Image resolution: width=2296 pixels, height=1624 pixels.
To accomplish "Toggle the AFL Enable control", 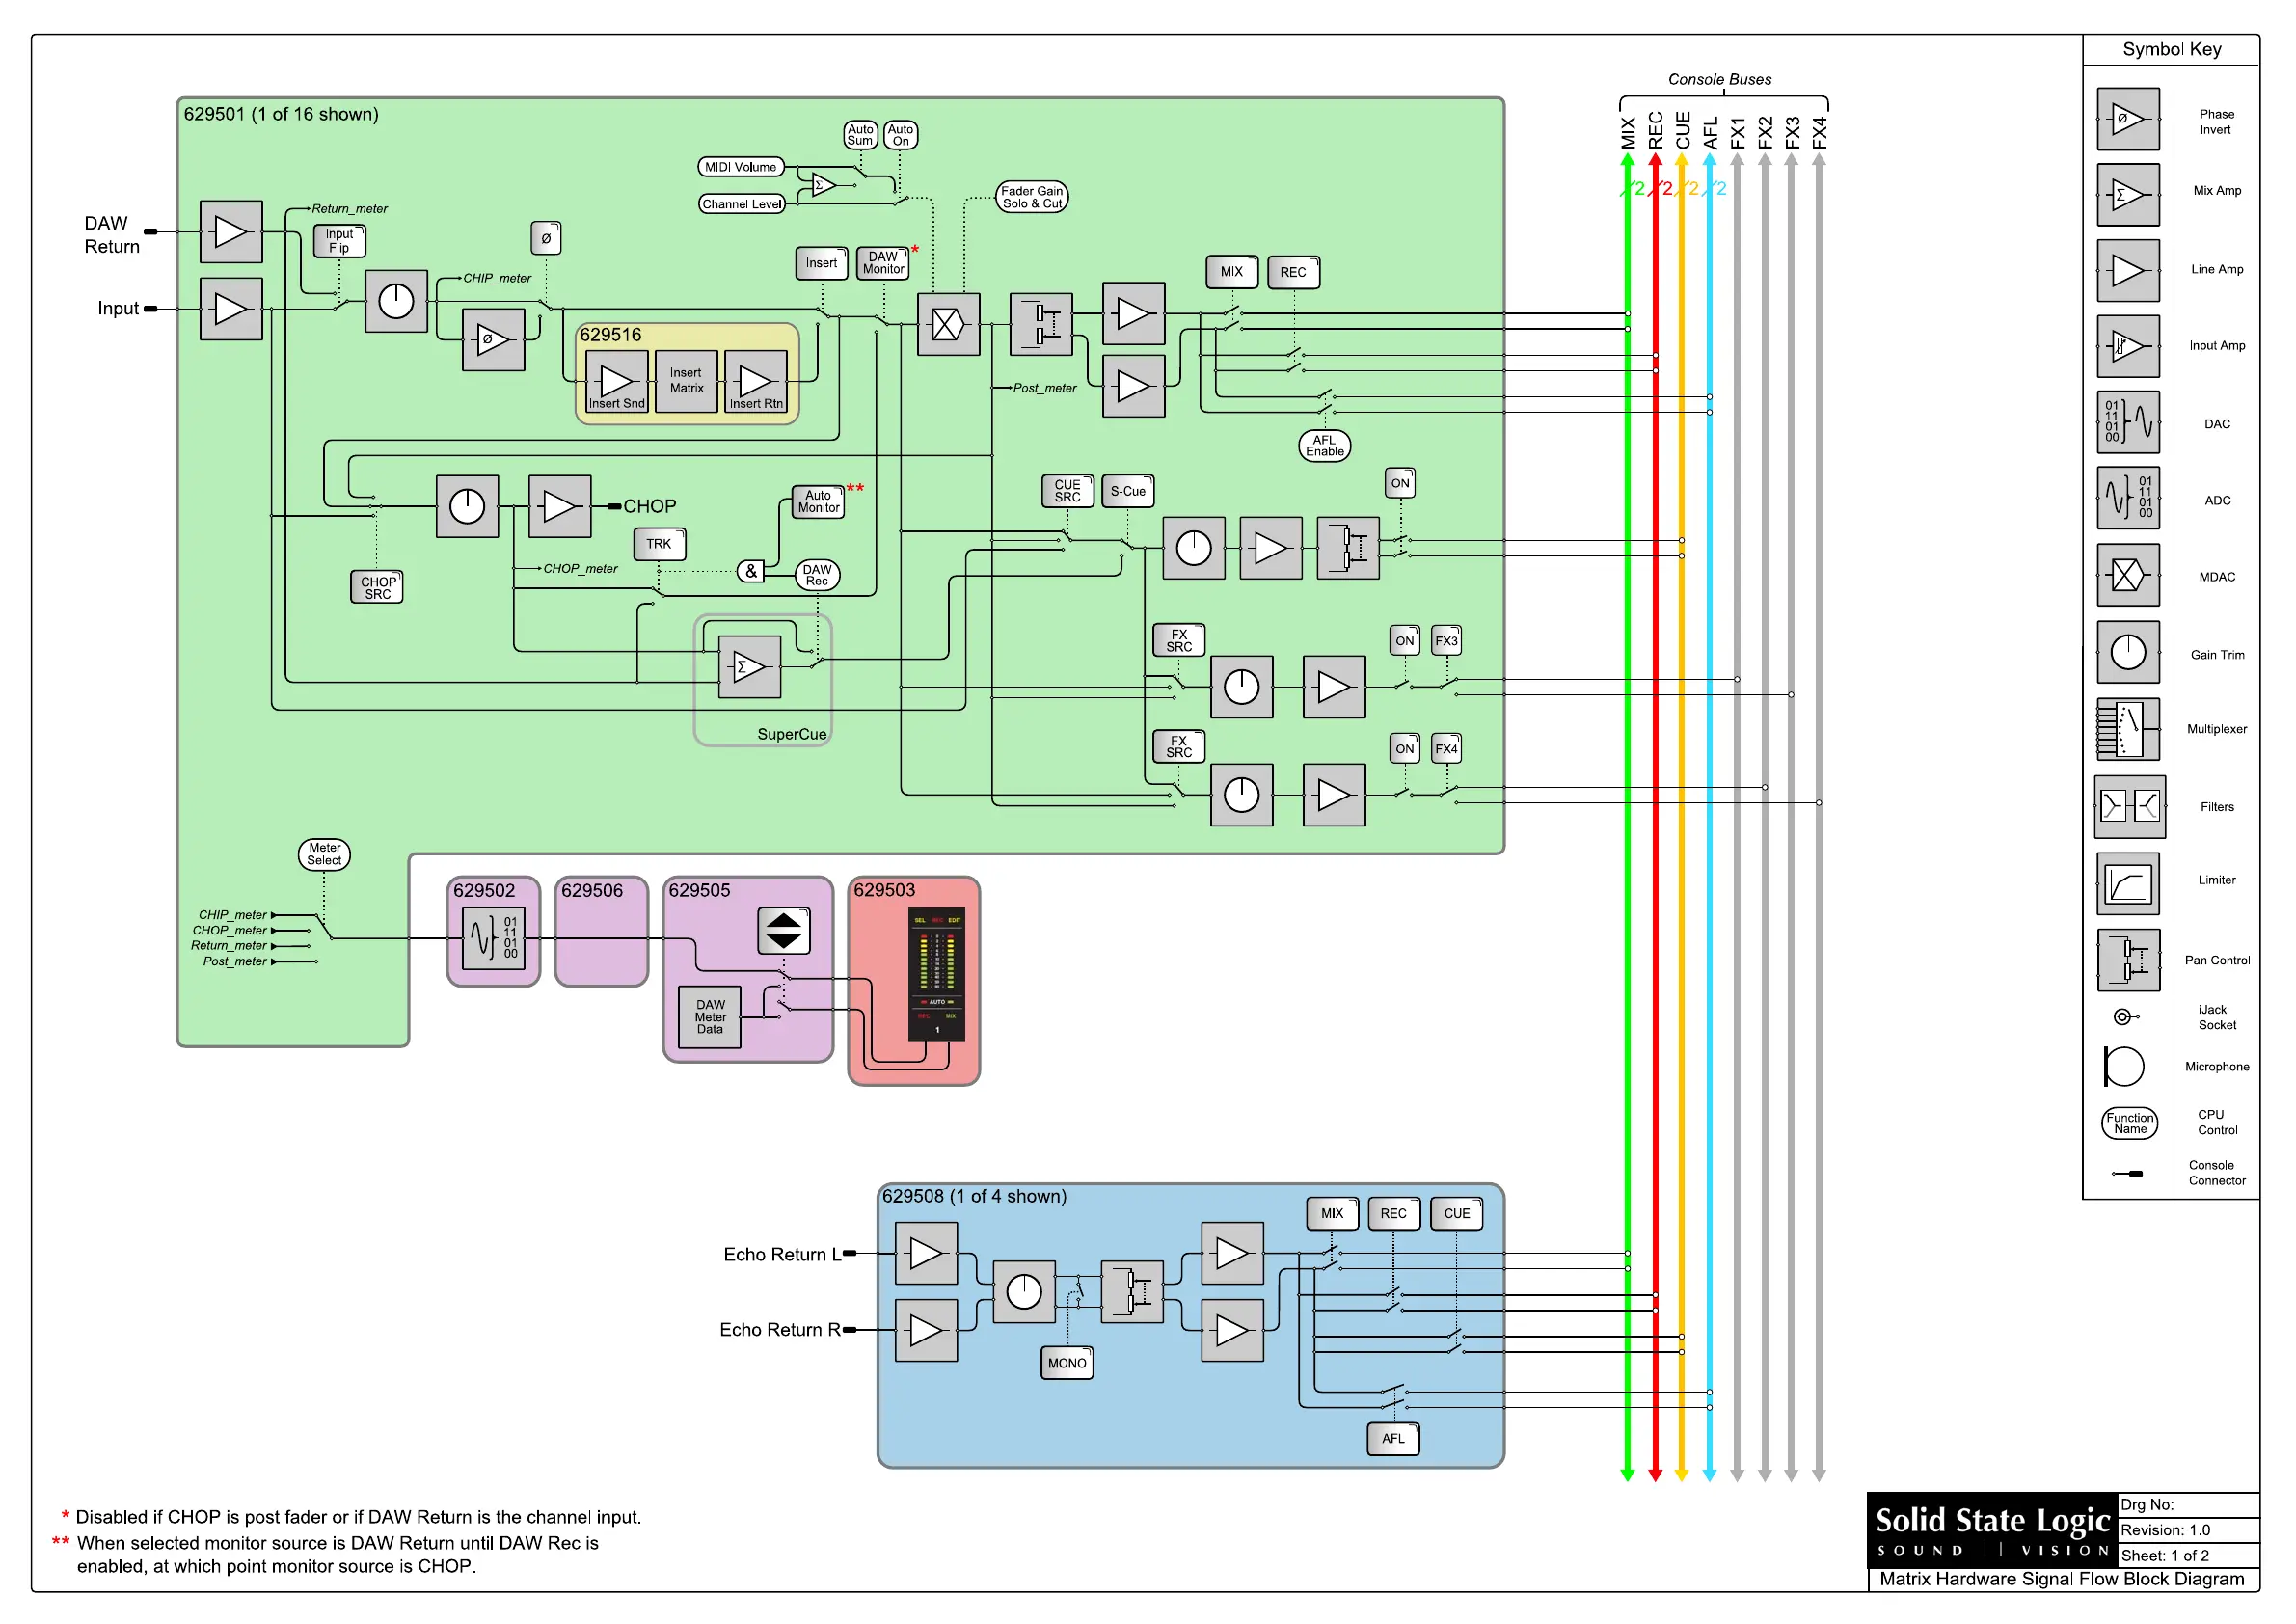I will click(1324, 446).
